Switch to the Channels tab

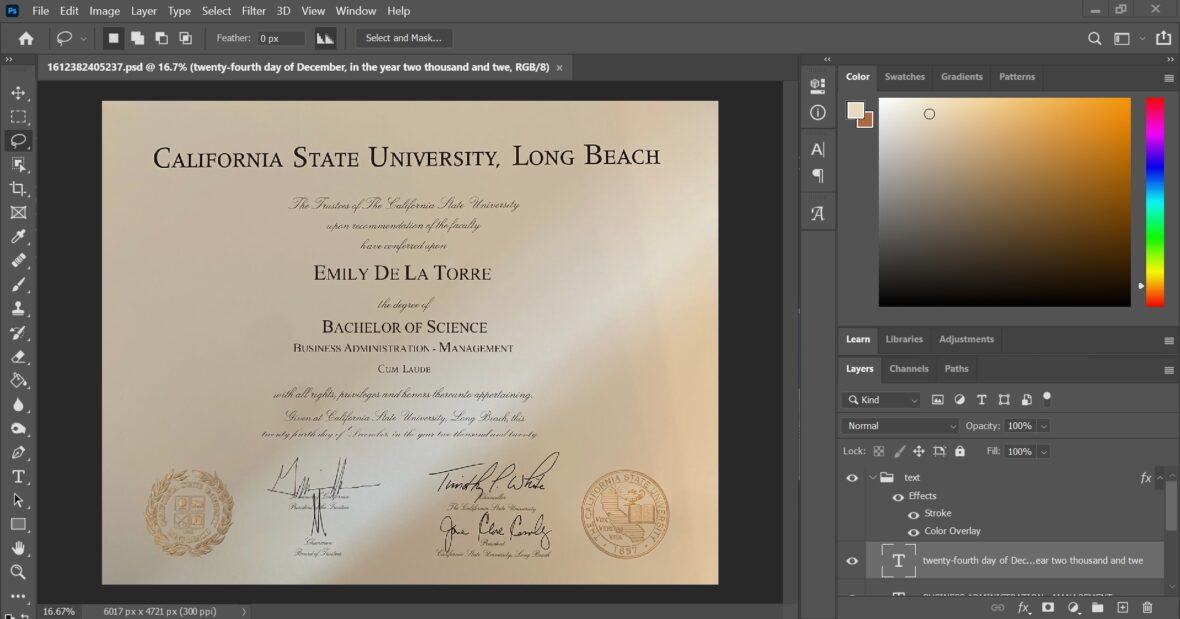pyautogui.click(x=908, y=369)
